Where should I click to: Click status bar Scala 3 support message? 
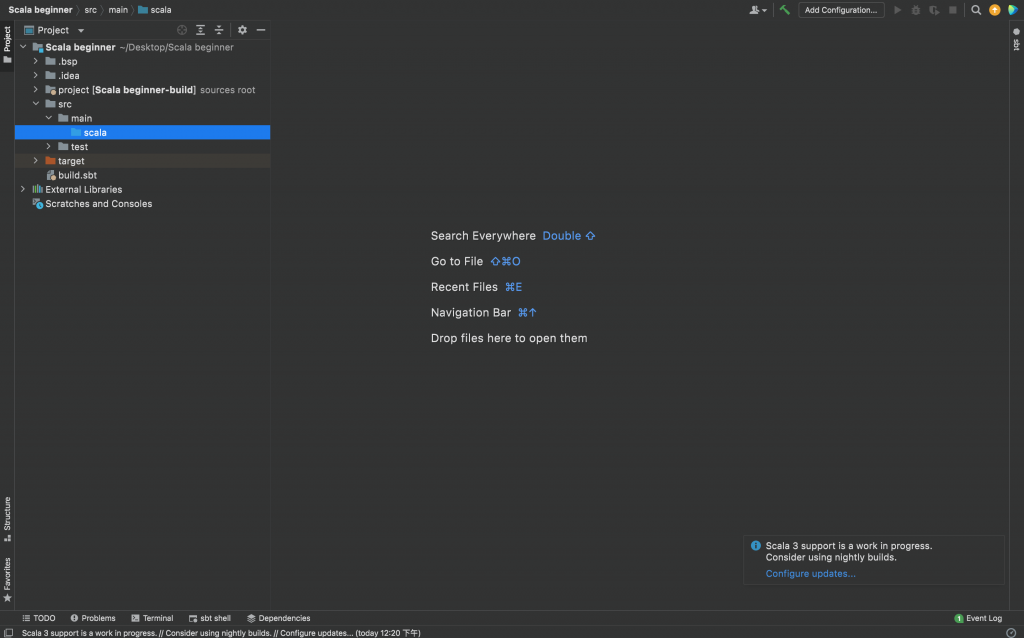(x=221, y=633)
